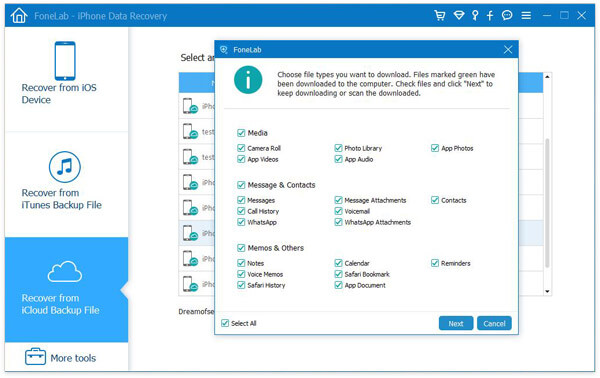The width and height of the screenshot is (600, 378).
Task: Click the key register icon
Action: pos(475,15)
